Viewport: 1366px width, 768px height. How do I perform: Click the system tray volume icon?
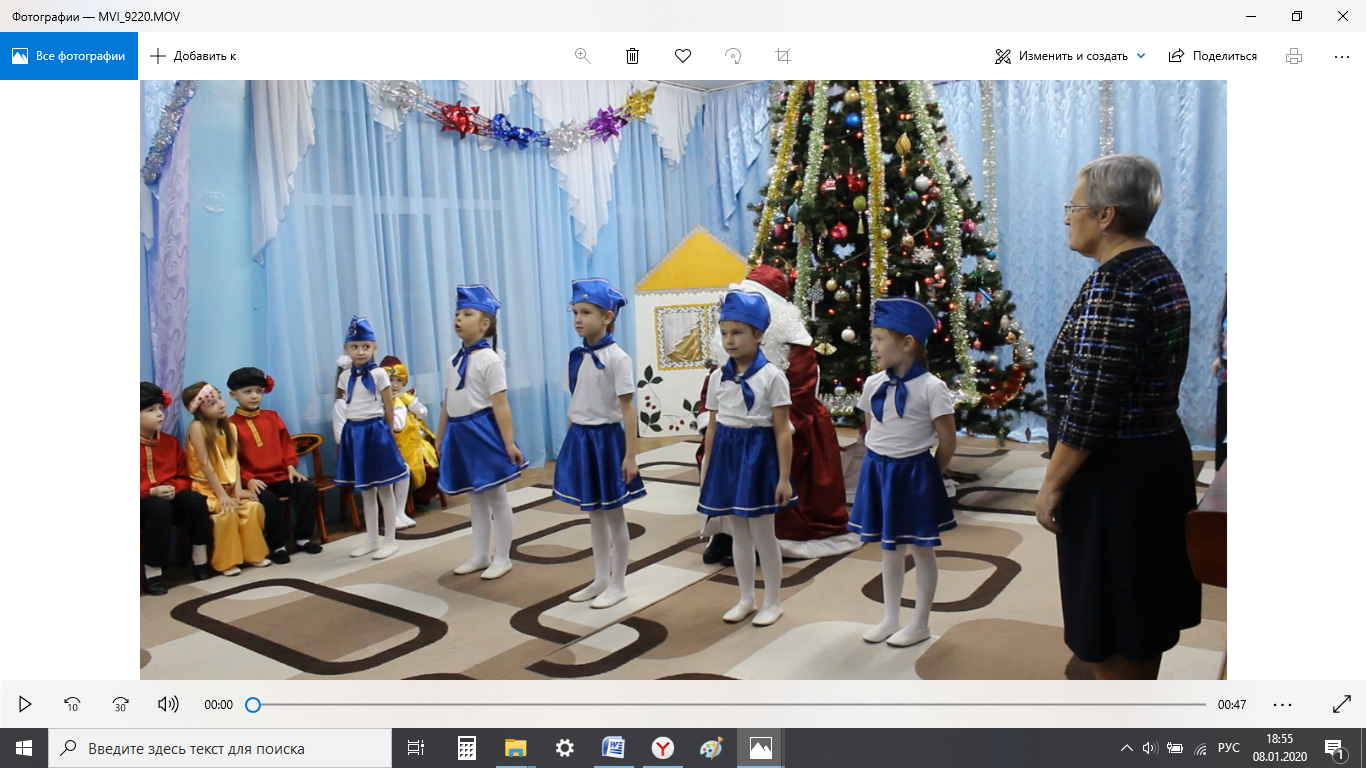tap(1150, 748)
